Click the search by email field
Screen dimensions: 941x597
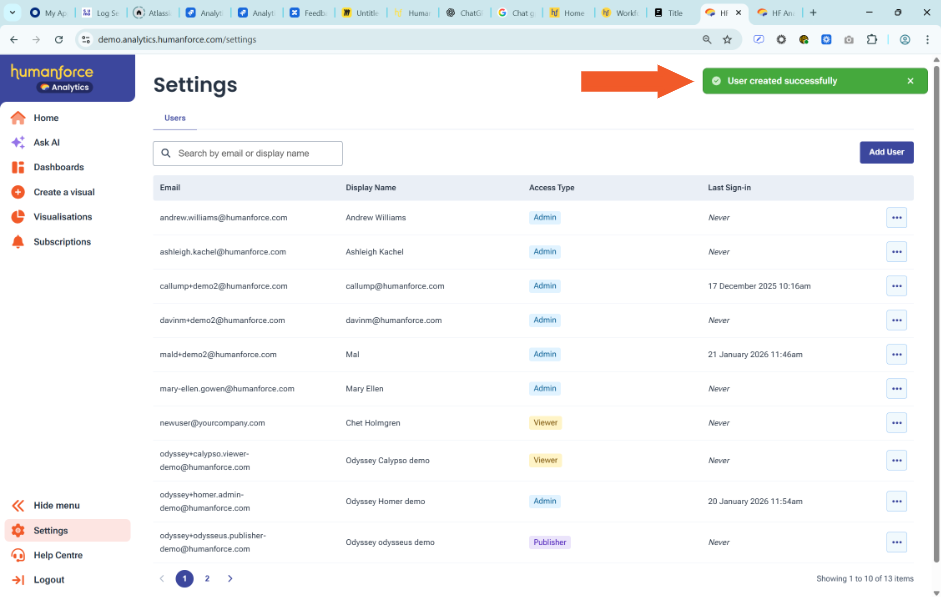point(256,153)
